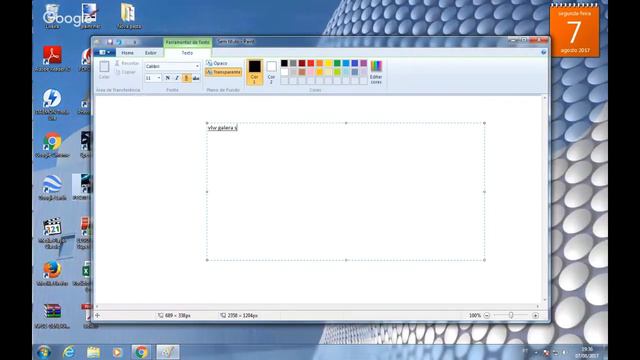The height and width of the screenshot is (360, 640).
Task: Pick the white swatch in second row
Action: point(284,72)
